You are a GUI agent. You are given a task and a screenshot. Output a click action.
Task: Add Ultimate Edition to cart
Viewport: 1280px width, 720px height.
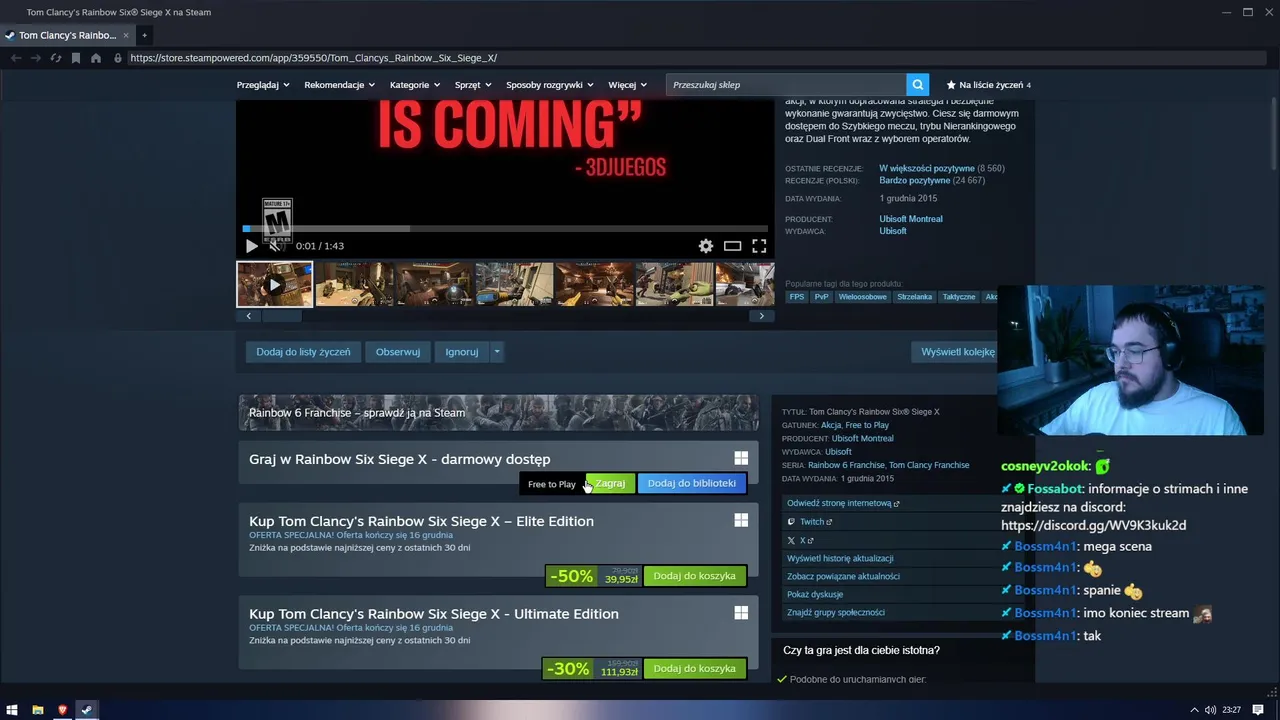(694, 669)
